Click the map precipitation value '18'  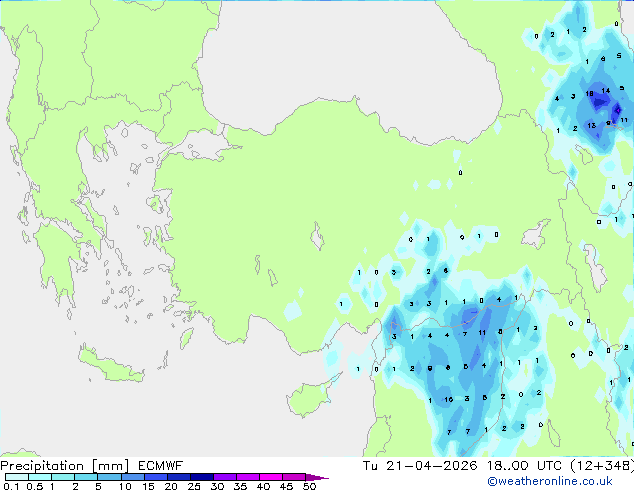pyautogui.click(x=590, y=94)
